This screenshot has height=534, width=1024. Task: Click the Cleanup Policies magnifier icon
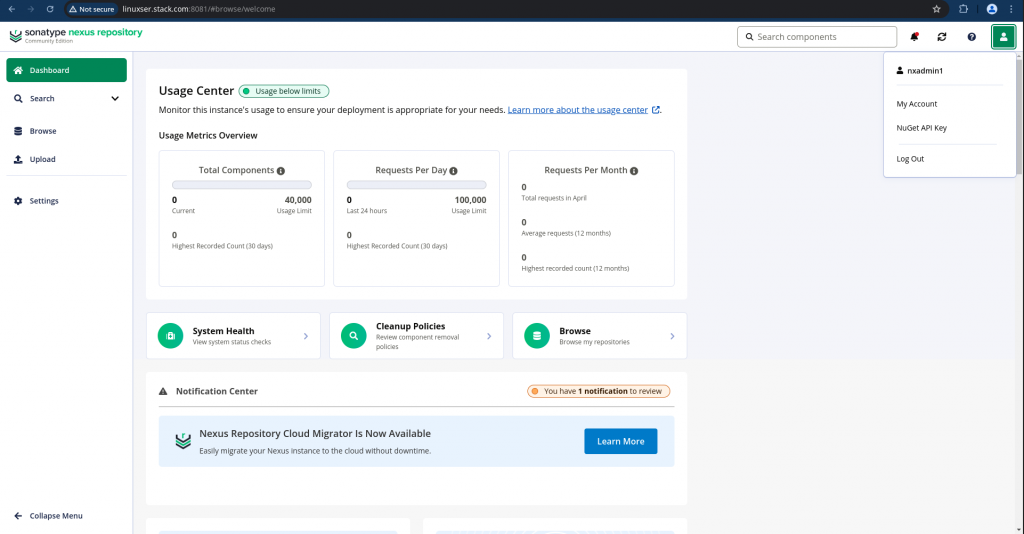point(353,336)
